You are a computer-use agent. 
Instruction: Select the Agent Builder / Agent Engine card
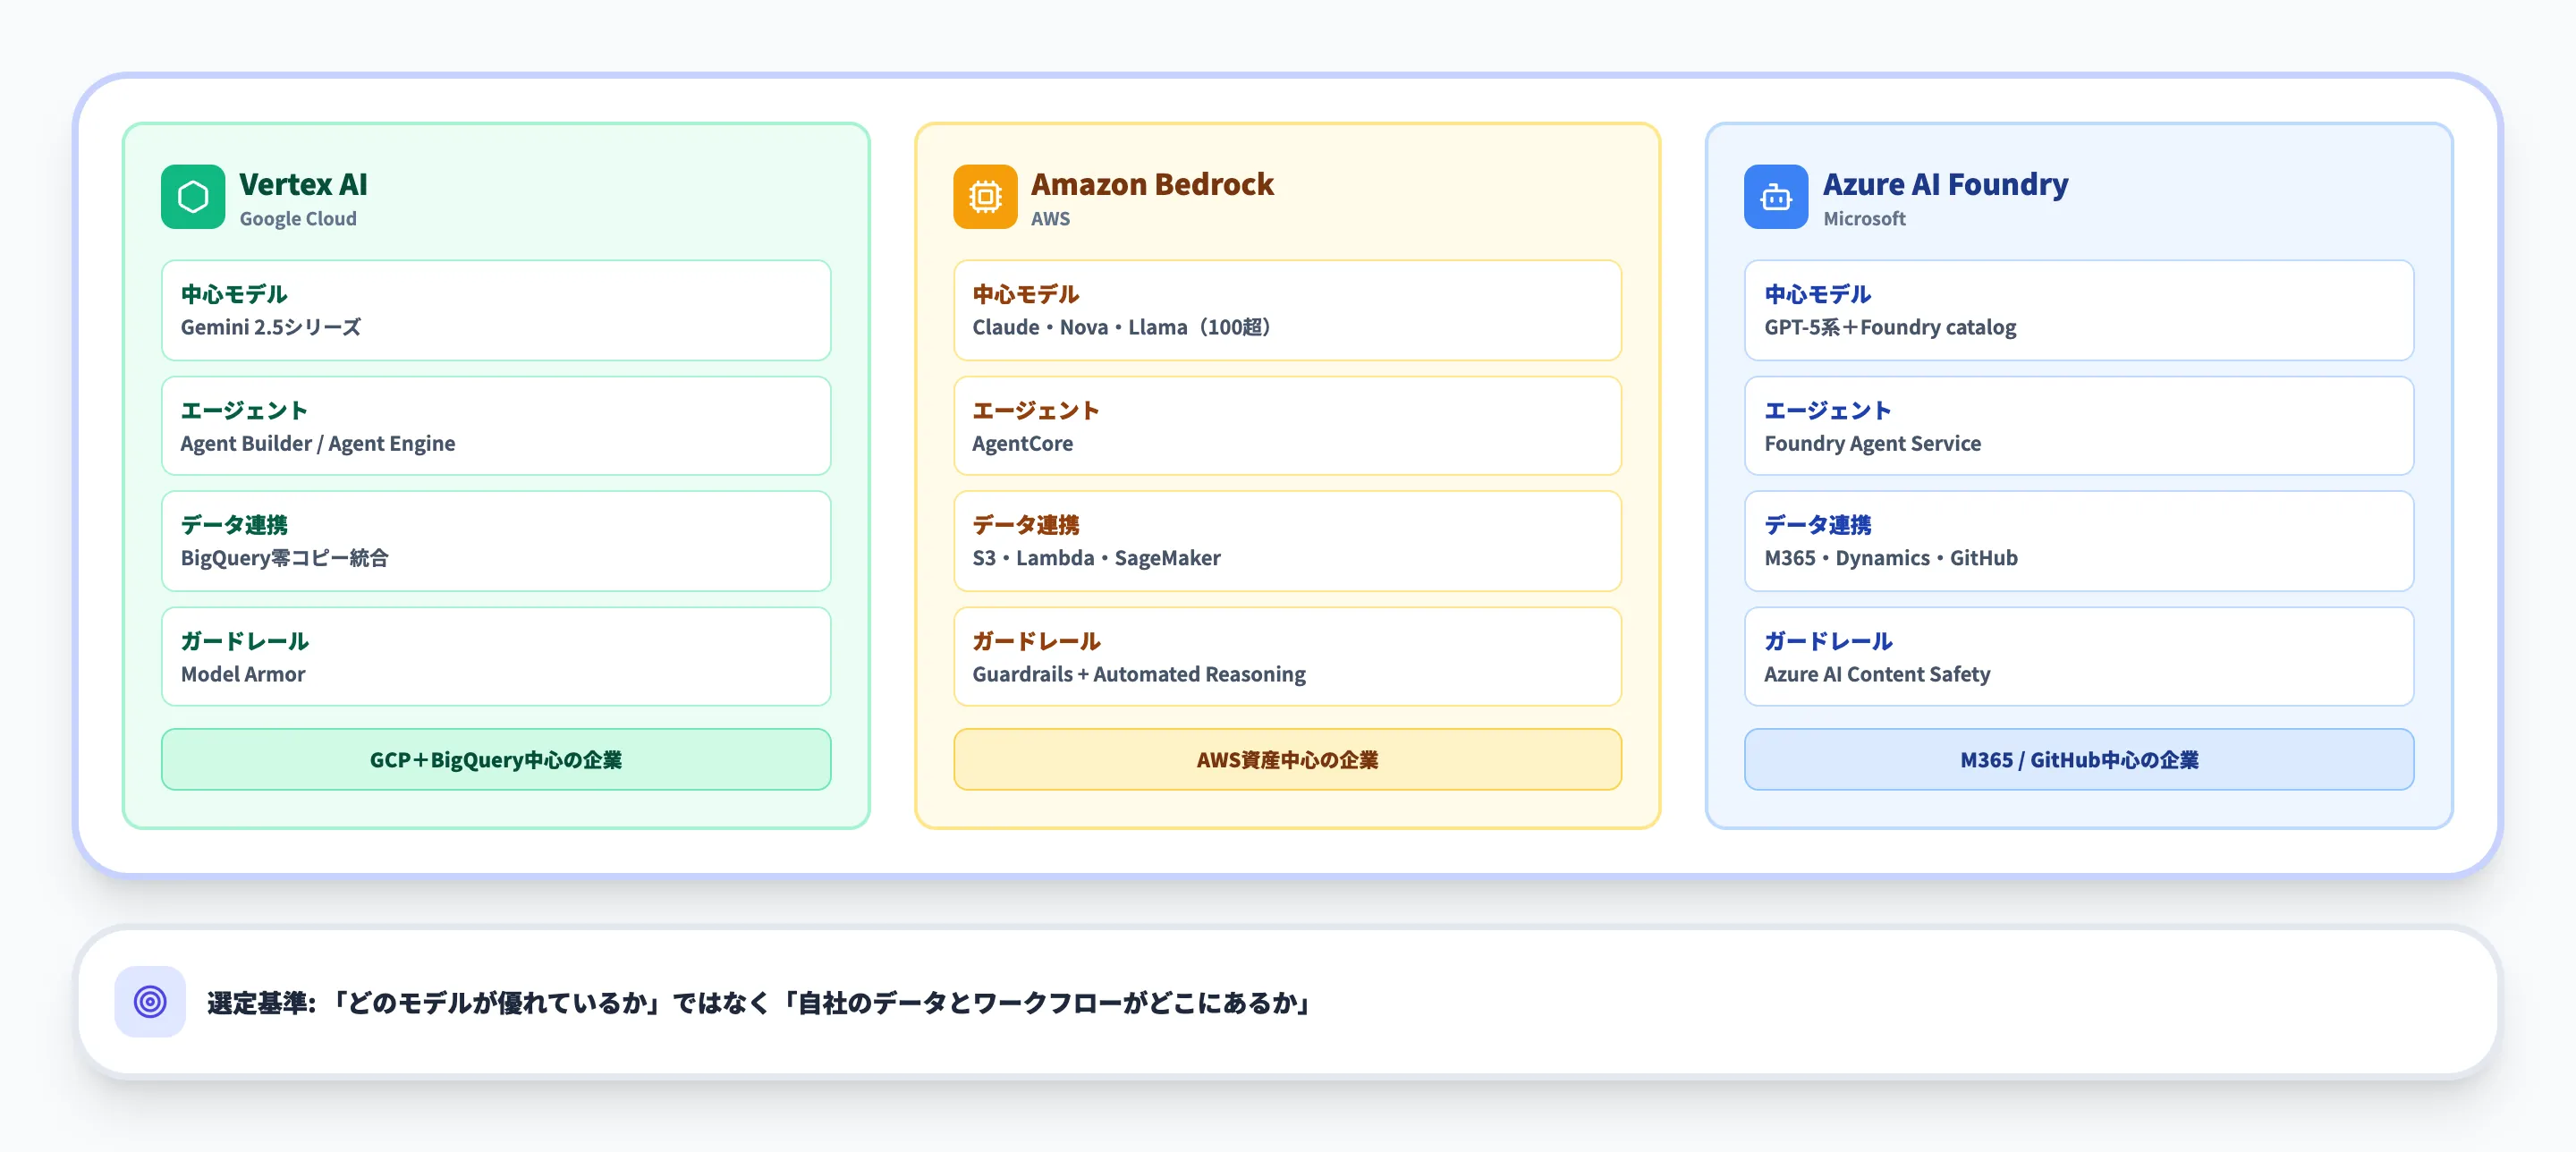[496, 426]
